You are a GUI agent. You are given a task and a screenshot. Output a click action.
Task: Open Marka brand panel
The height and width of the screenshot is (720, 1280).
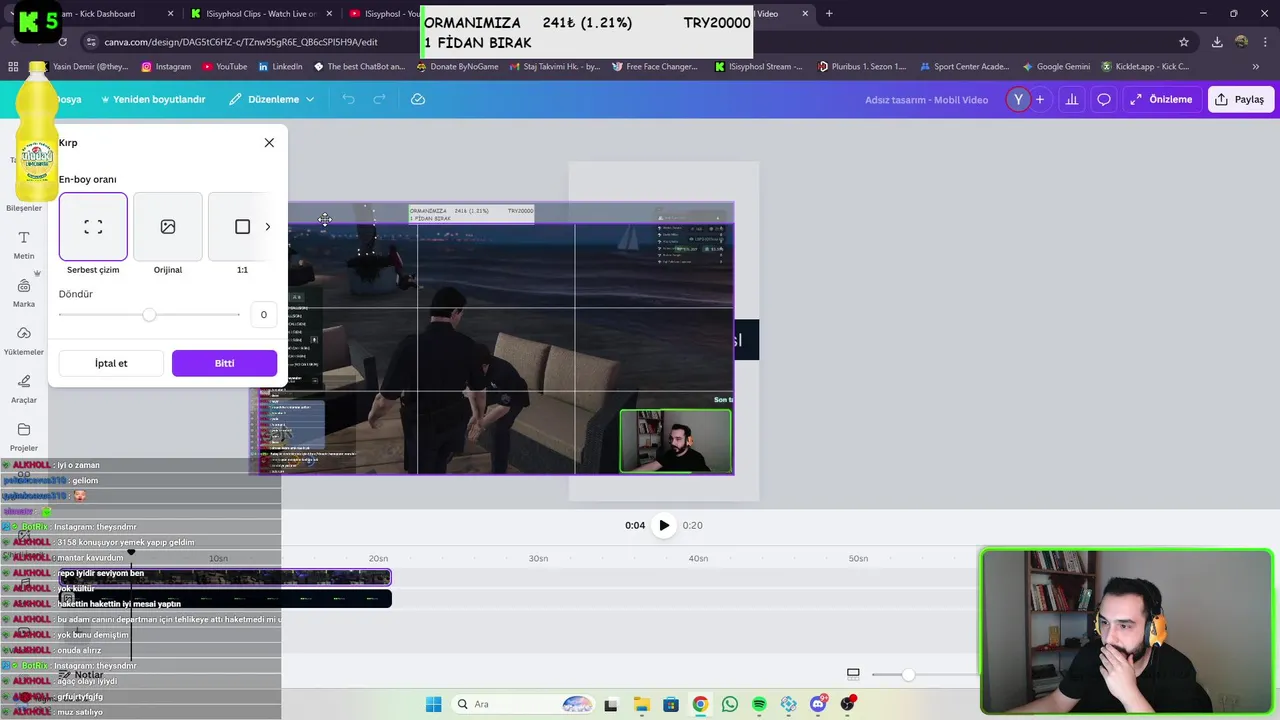24,292
